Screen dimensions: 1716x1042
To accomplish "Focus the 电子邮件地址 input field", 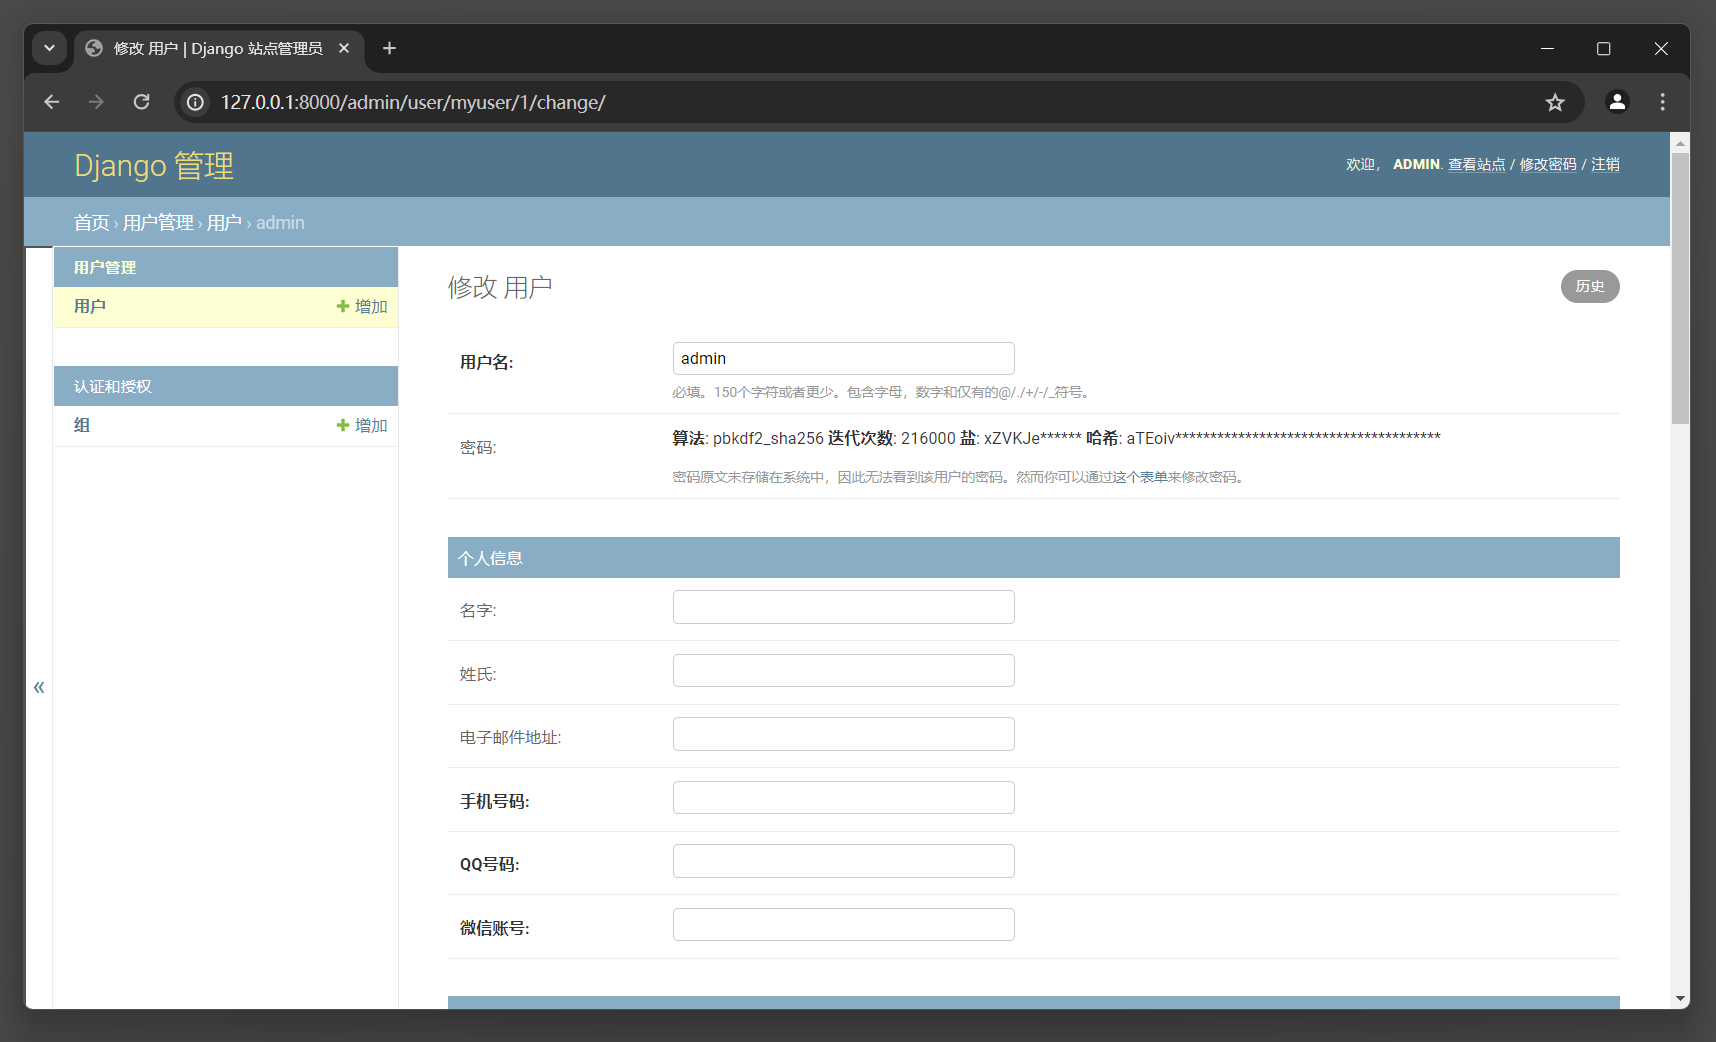I will point(844,734).
